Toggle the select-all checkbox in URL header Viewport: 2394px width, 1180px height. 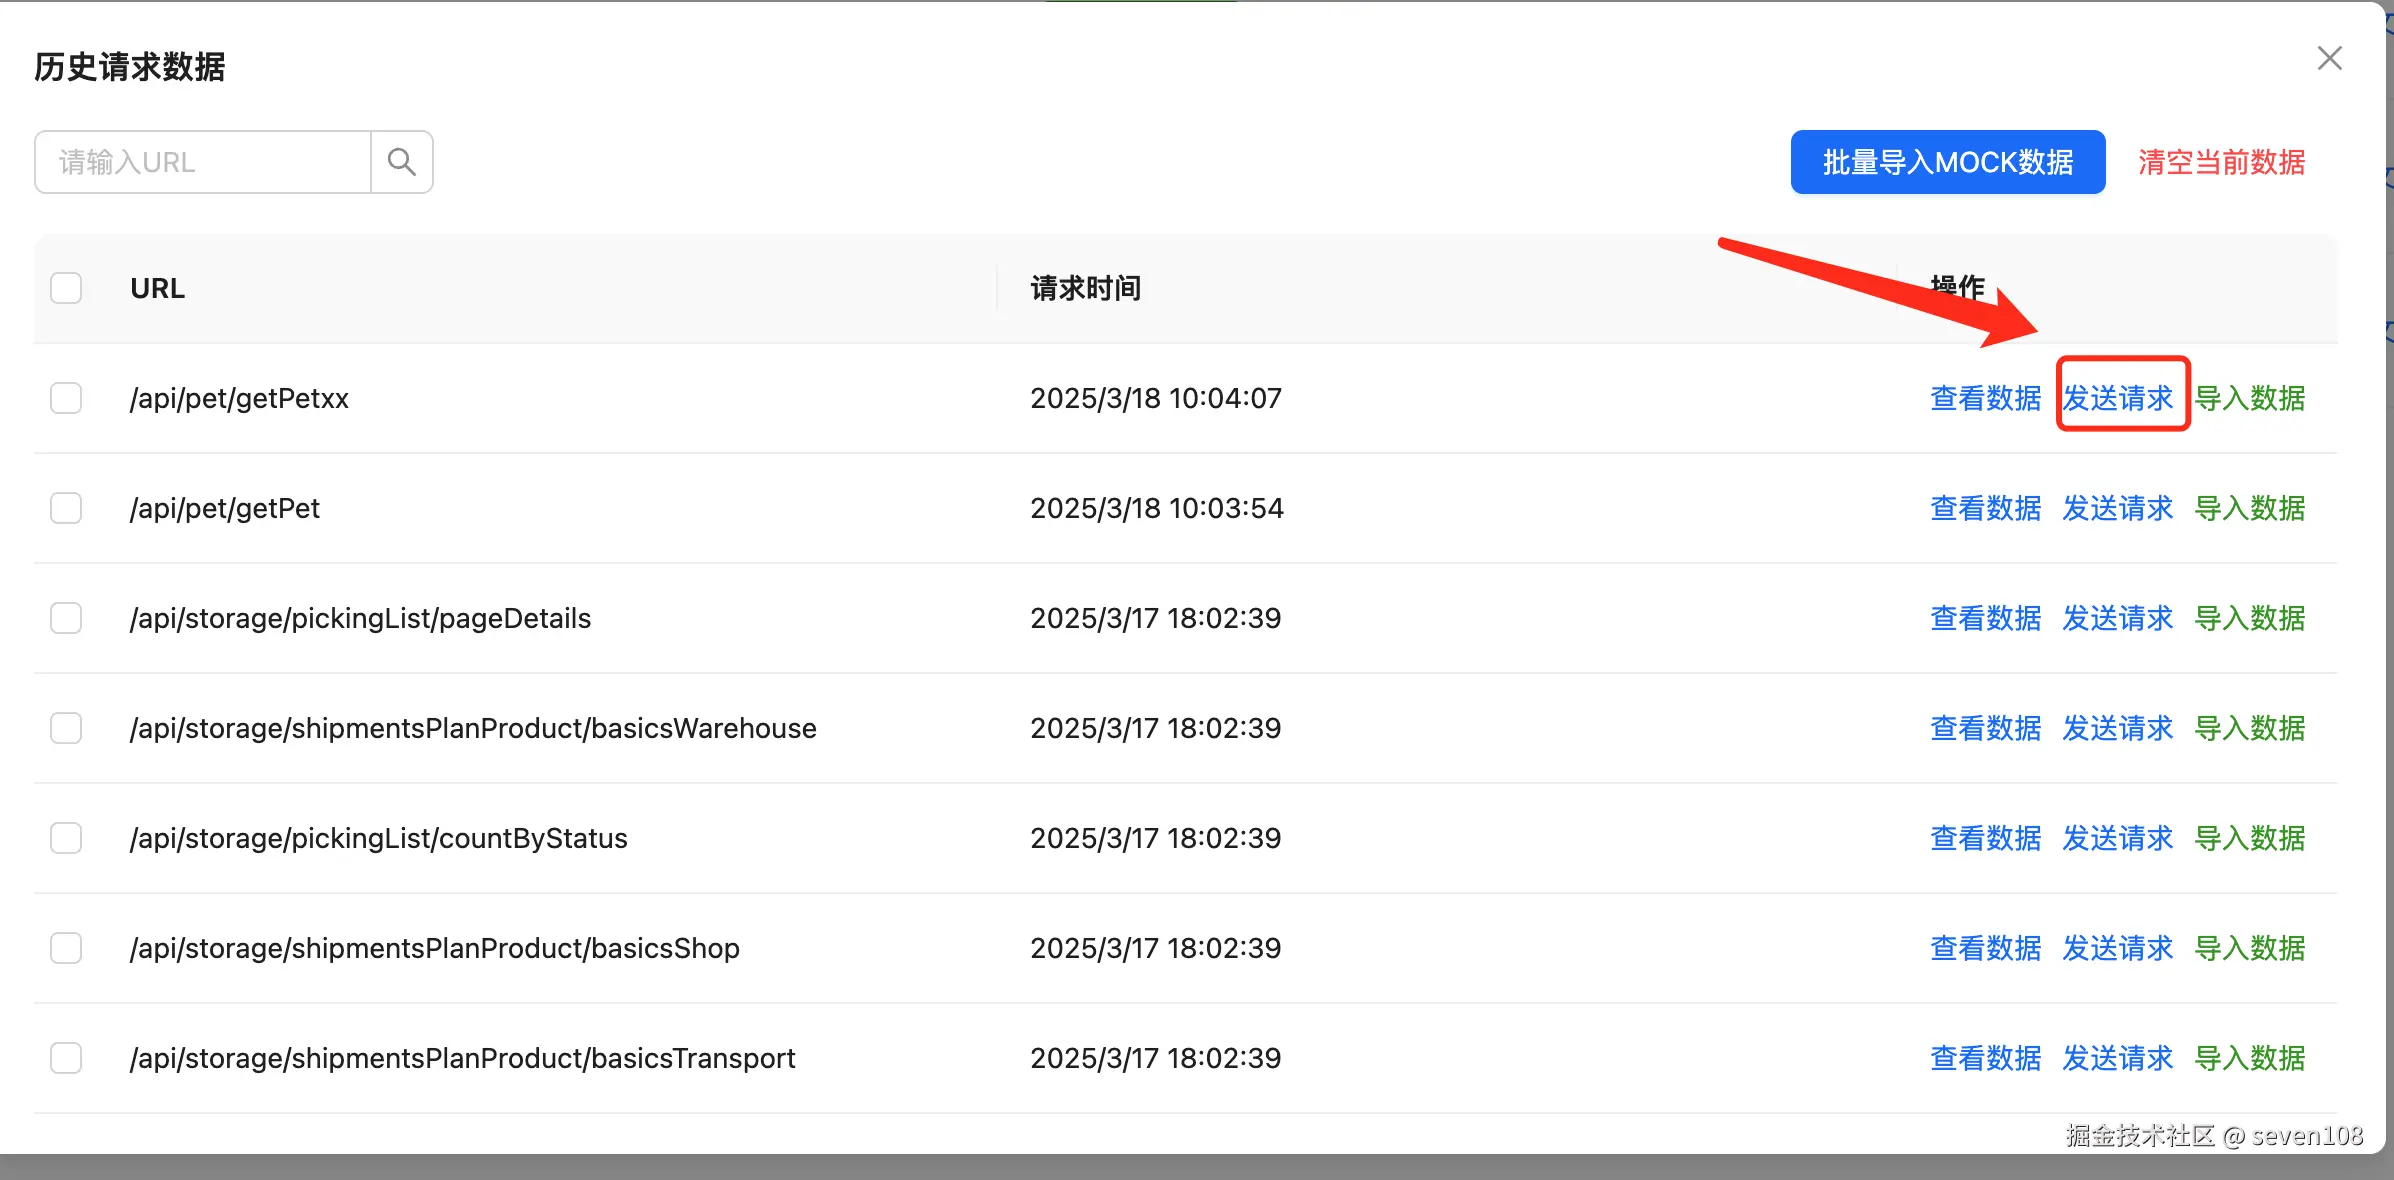coord(66,288)
